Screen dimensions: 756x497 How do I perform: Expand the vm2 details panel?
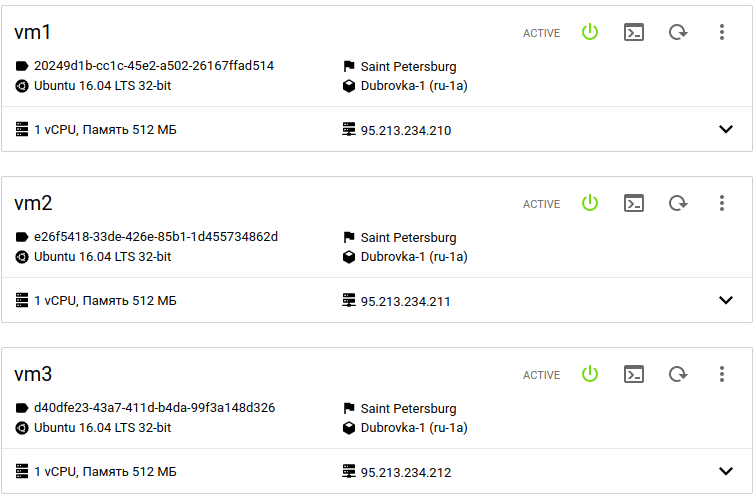(x=726, y=300)
